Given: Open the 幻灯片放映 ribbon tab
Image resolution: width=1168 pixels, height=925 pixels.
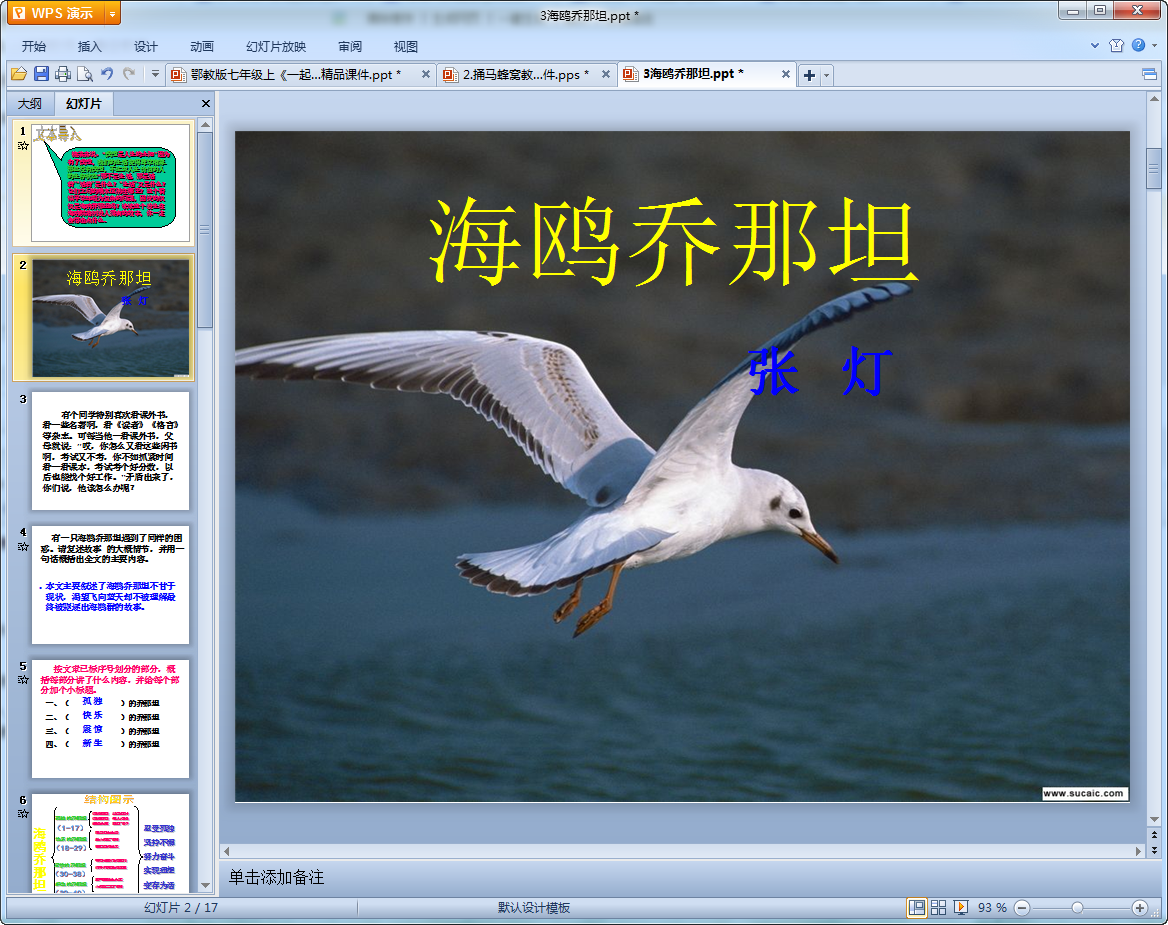Looking at the screenshot, I should coord(276,46).
